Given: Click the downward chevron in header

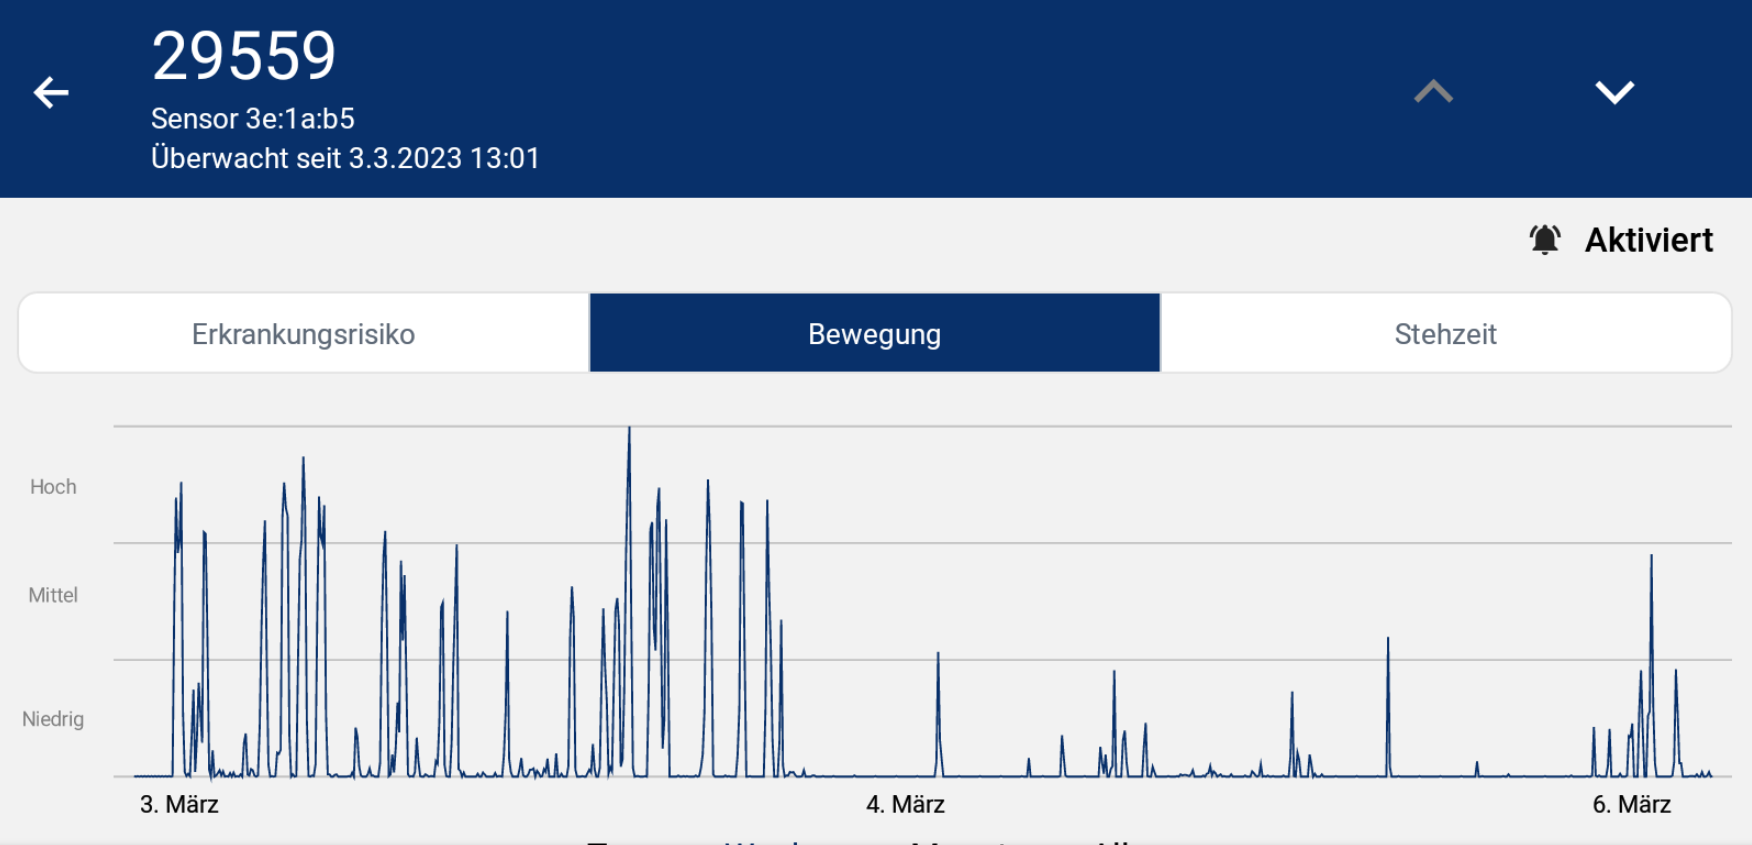Looking at the screenshot, I should tap(1614, 92).
